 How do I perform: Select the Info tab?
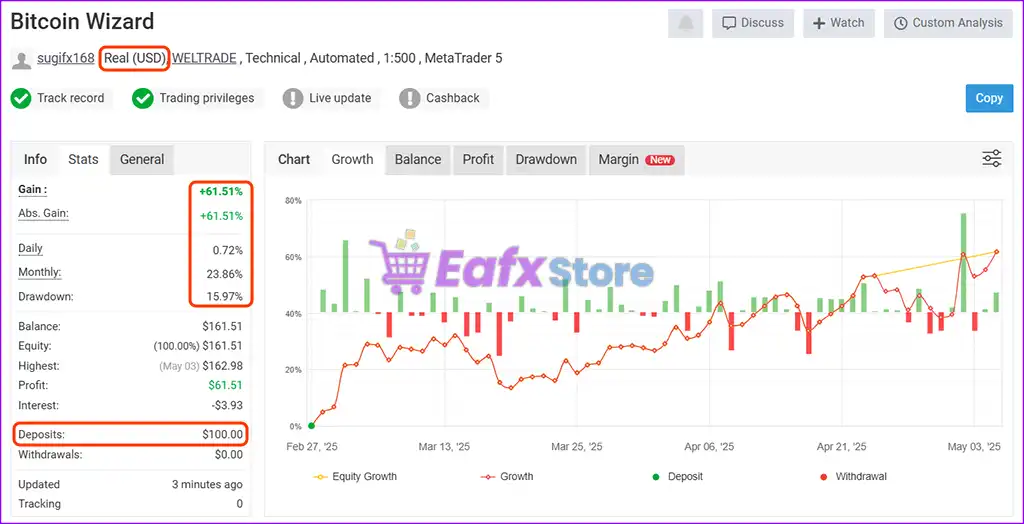click(35, 159)
